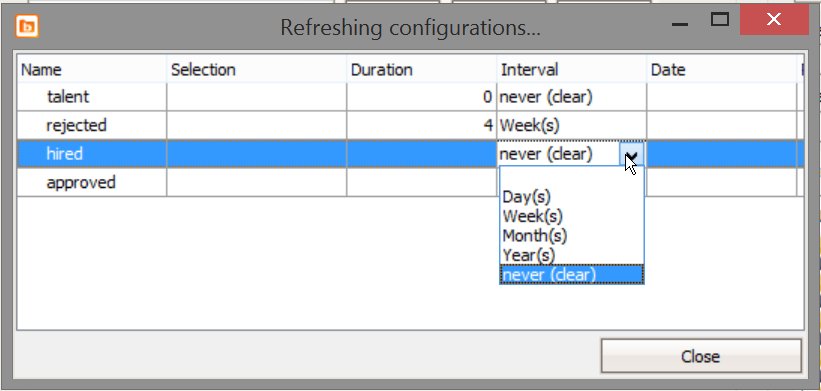Viewport: 821px width, 391px height.
Task: Click the Close button
Action: tap(701, 356)
